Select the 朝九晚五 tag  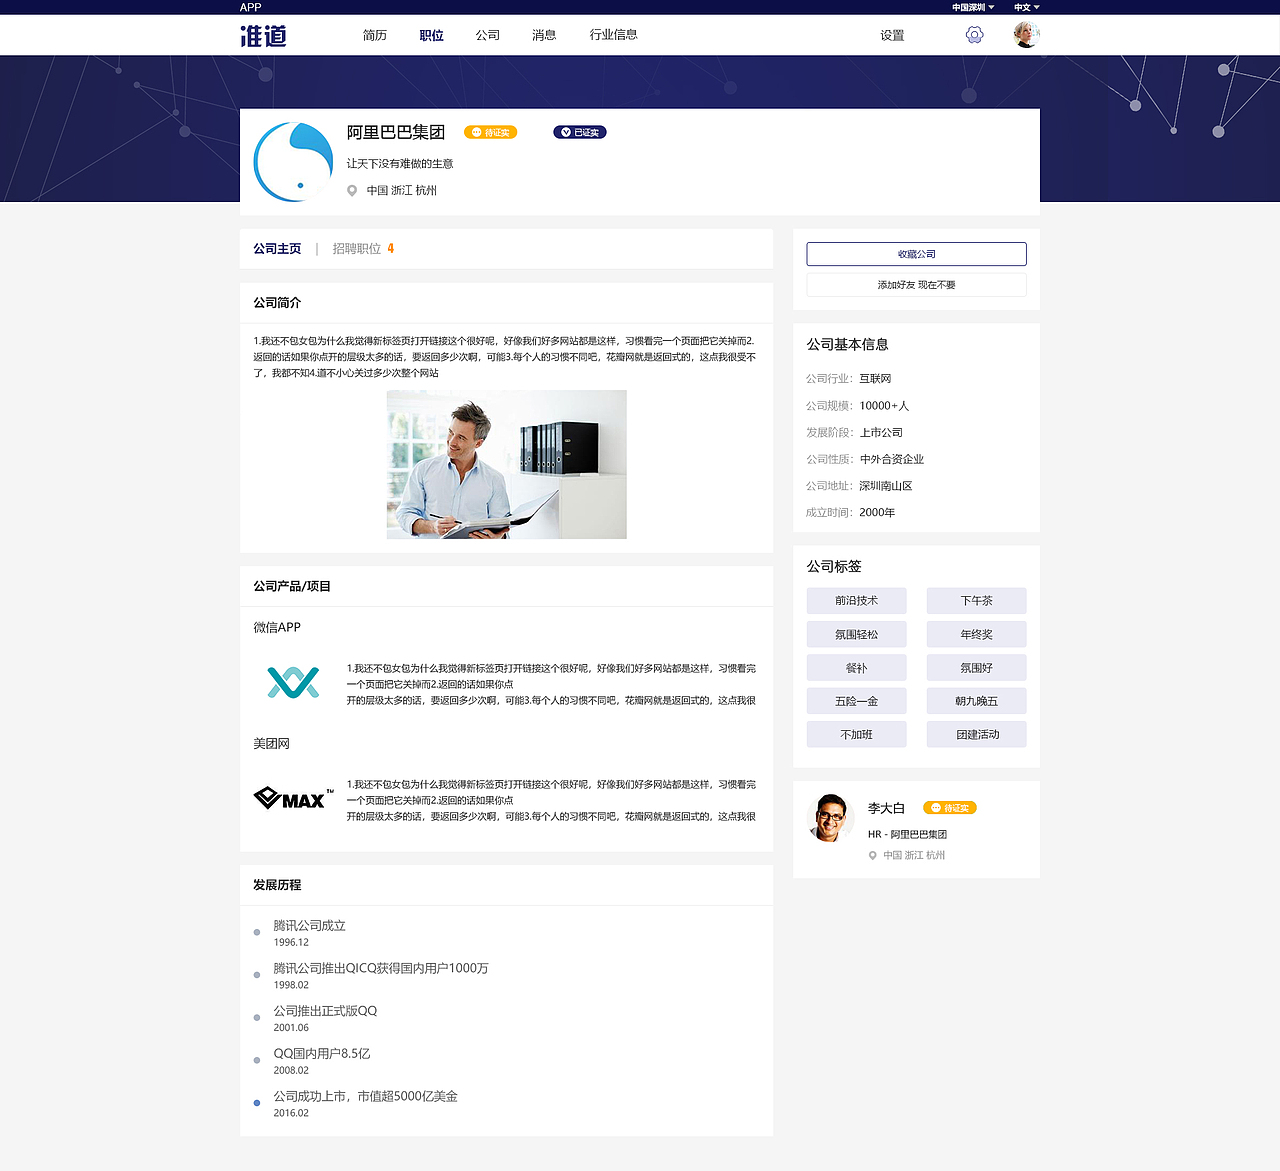pos(976,701)
